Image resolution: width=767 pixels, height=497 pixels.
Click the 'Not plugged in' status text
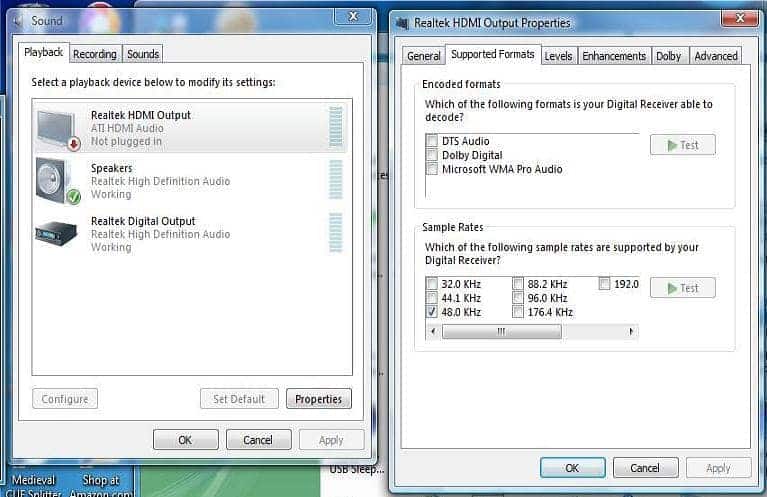126,141
